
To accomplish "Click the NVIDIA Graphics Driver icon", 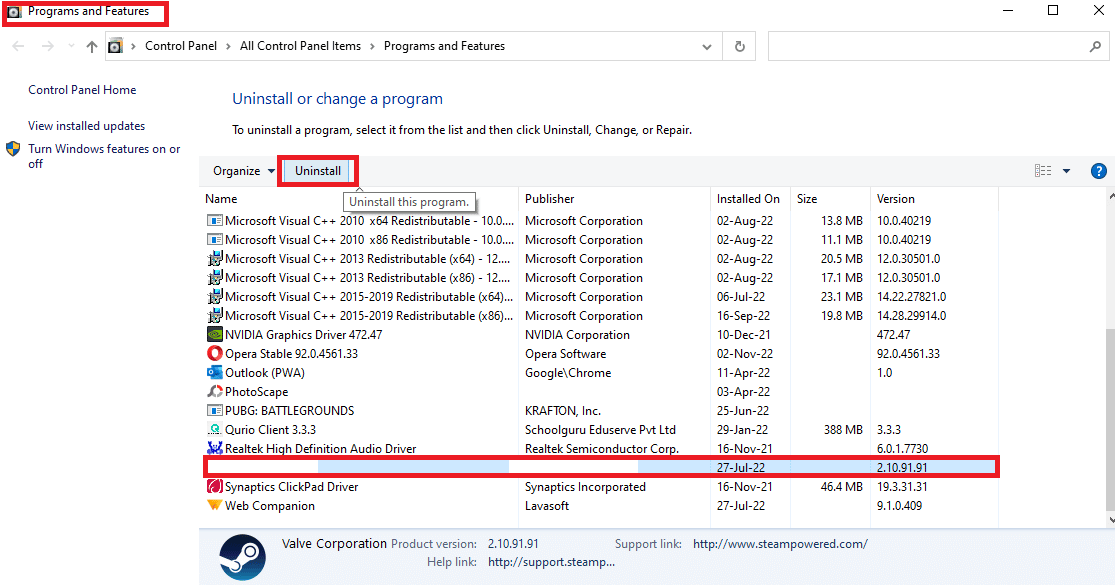I will click(x=216, y=334).
